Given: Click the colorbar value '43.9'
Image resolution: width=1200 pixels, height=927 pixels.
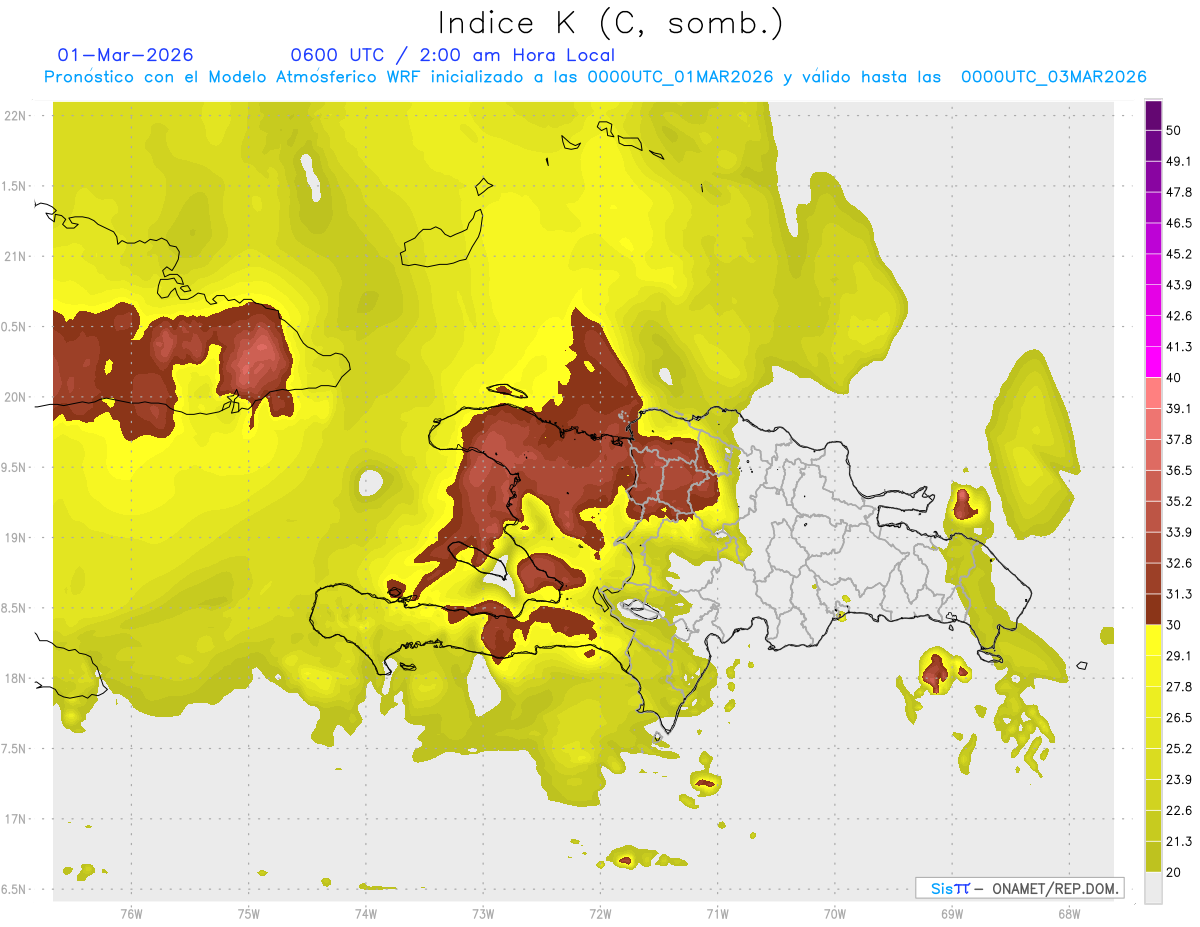Looking at the screenshot, I should pos(1180,286).
